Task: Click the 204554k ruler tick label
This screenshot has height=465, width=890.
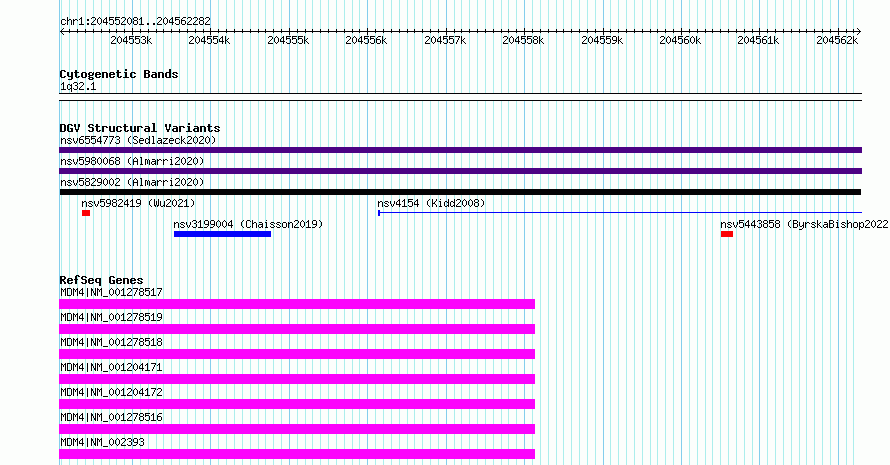Action: click(x=209, y=40)
